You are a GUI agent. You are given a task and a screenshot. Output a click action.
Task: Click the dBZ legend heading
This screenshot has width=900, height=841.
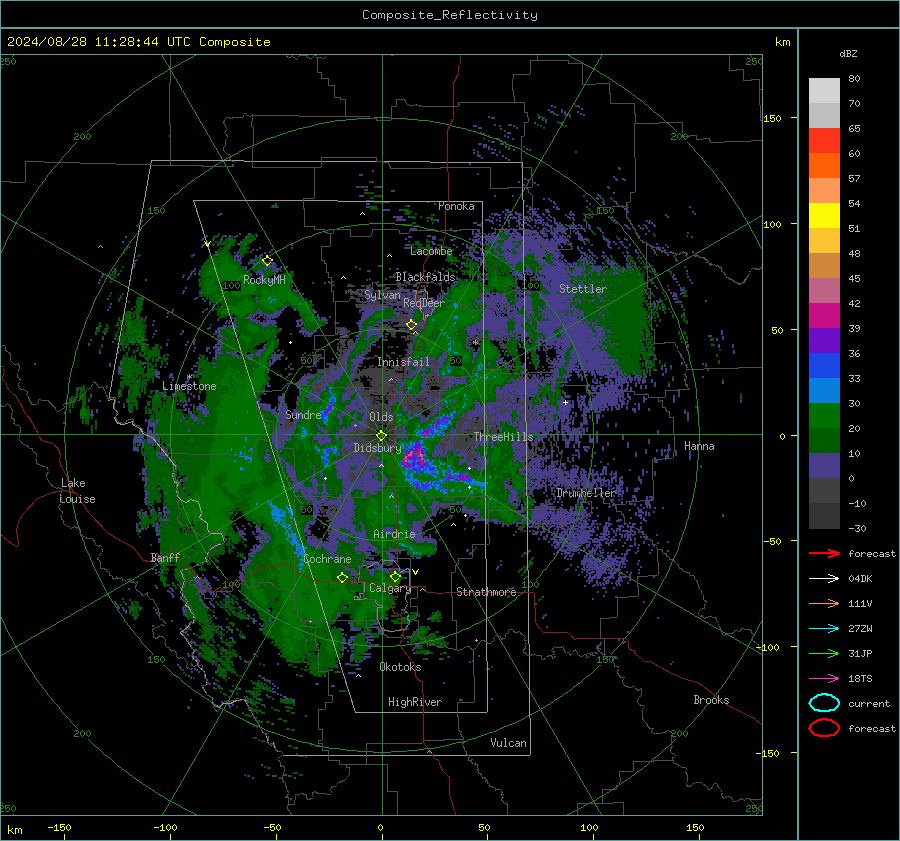[848, 53]
